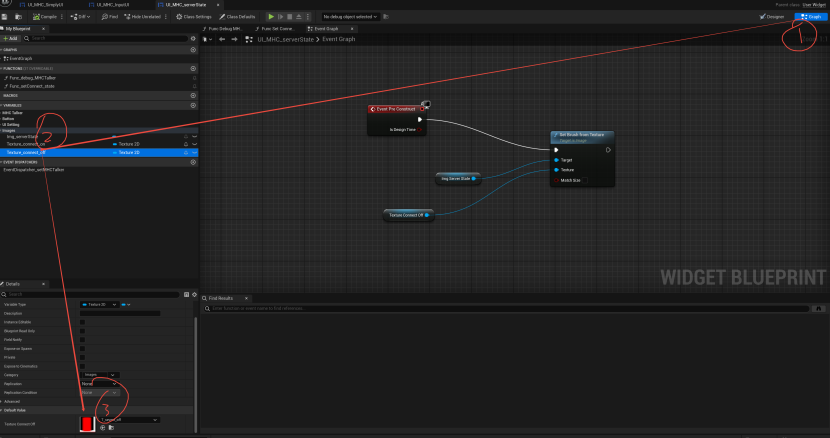Switch to Designer mode
This screenshot has height=438, width=830.
point(773,17)
